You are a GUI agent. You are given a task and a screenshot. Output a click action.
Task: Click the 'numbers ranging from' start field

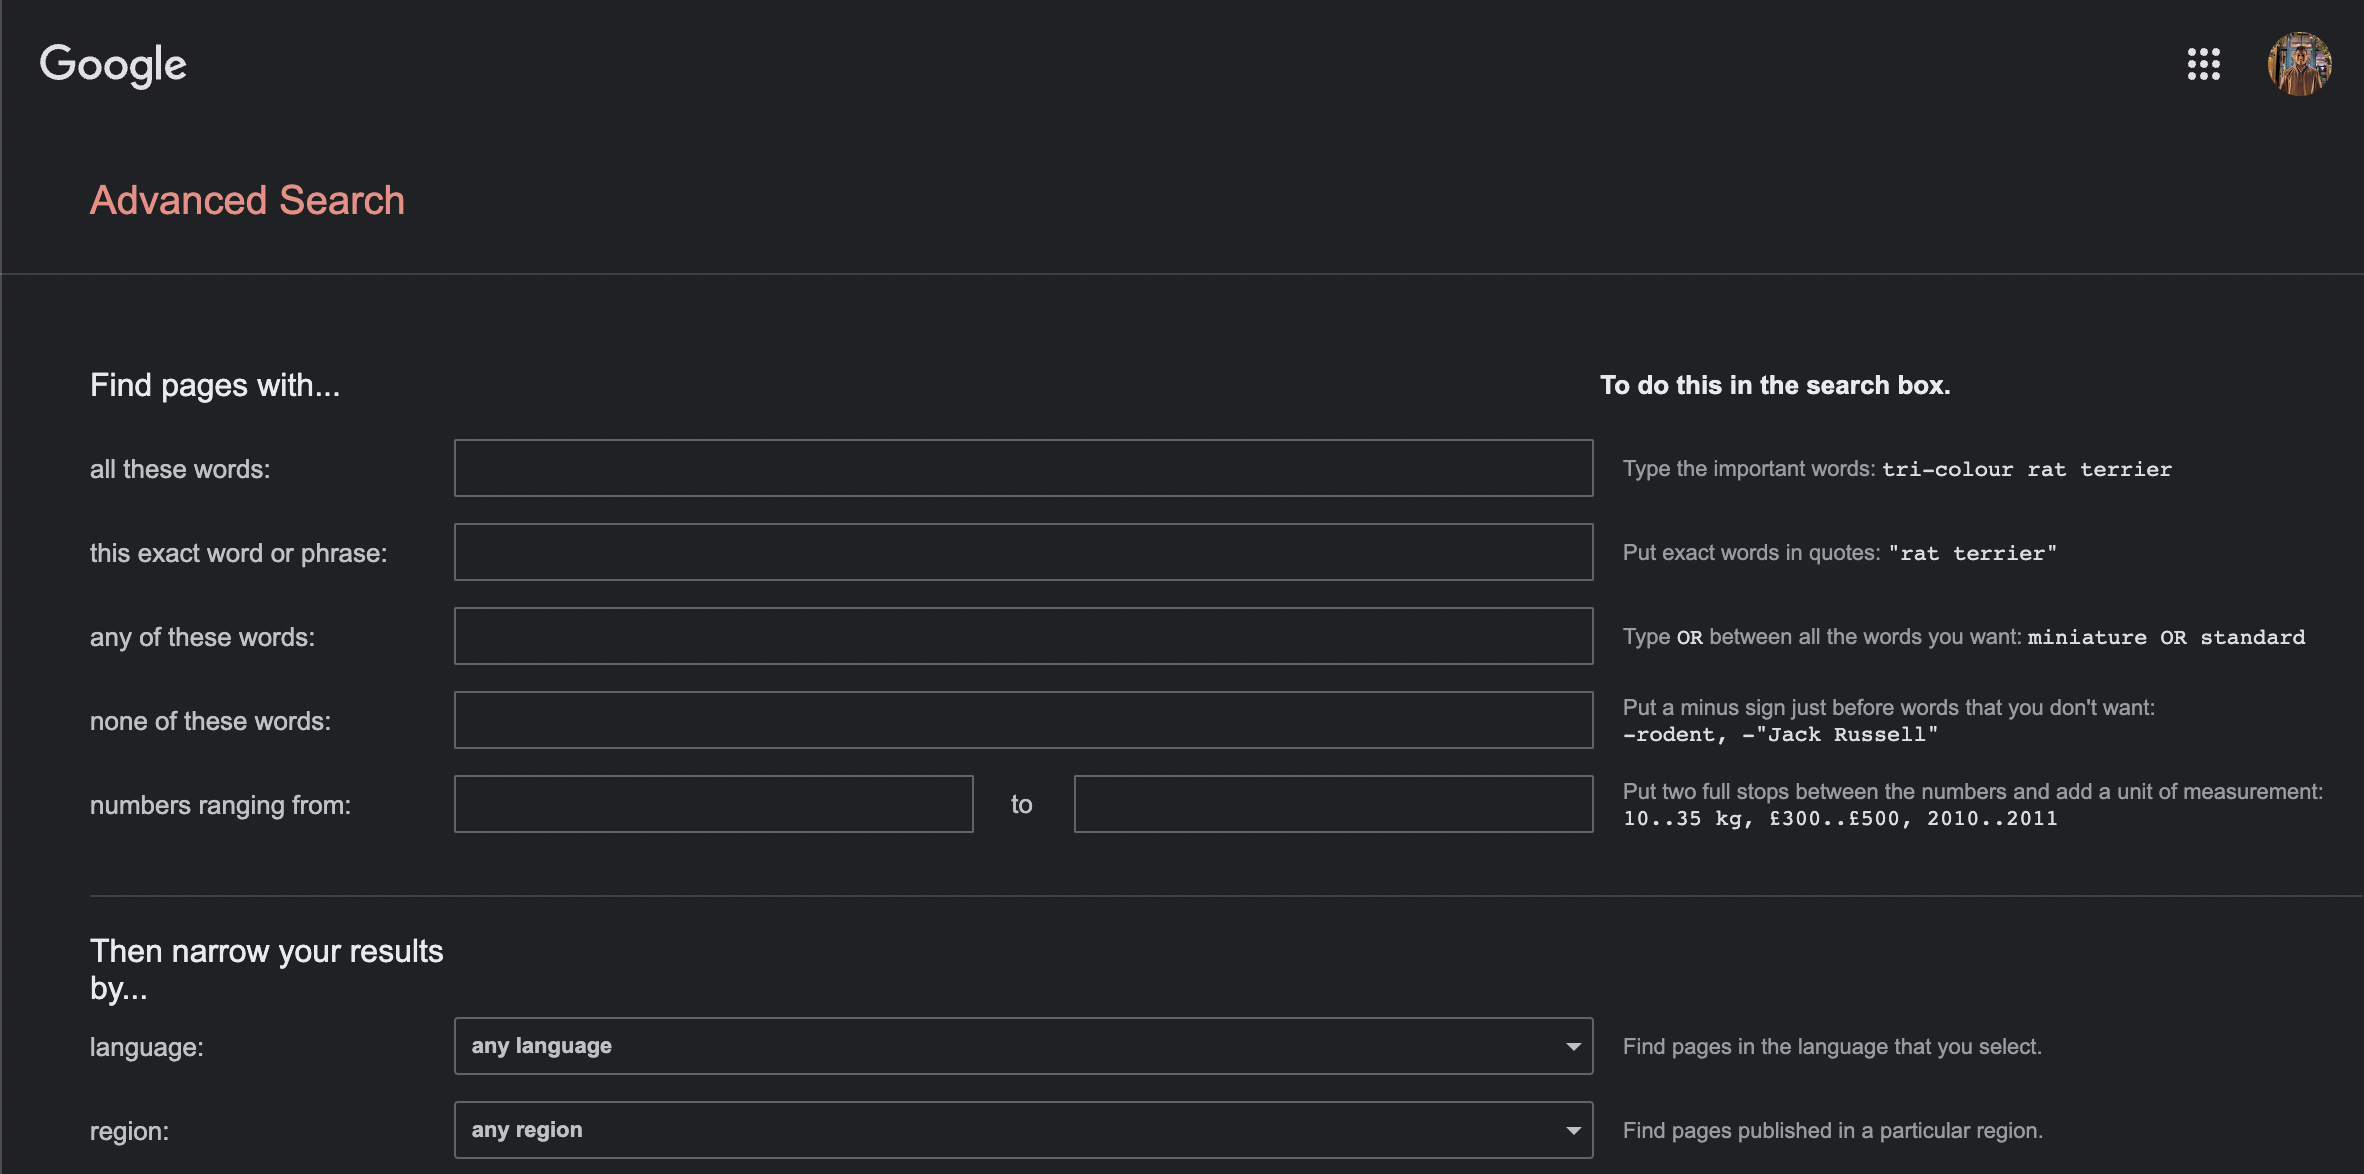click(x=713, y=804)
